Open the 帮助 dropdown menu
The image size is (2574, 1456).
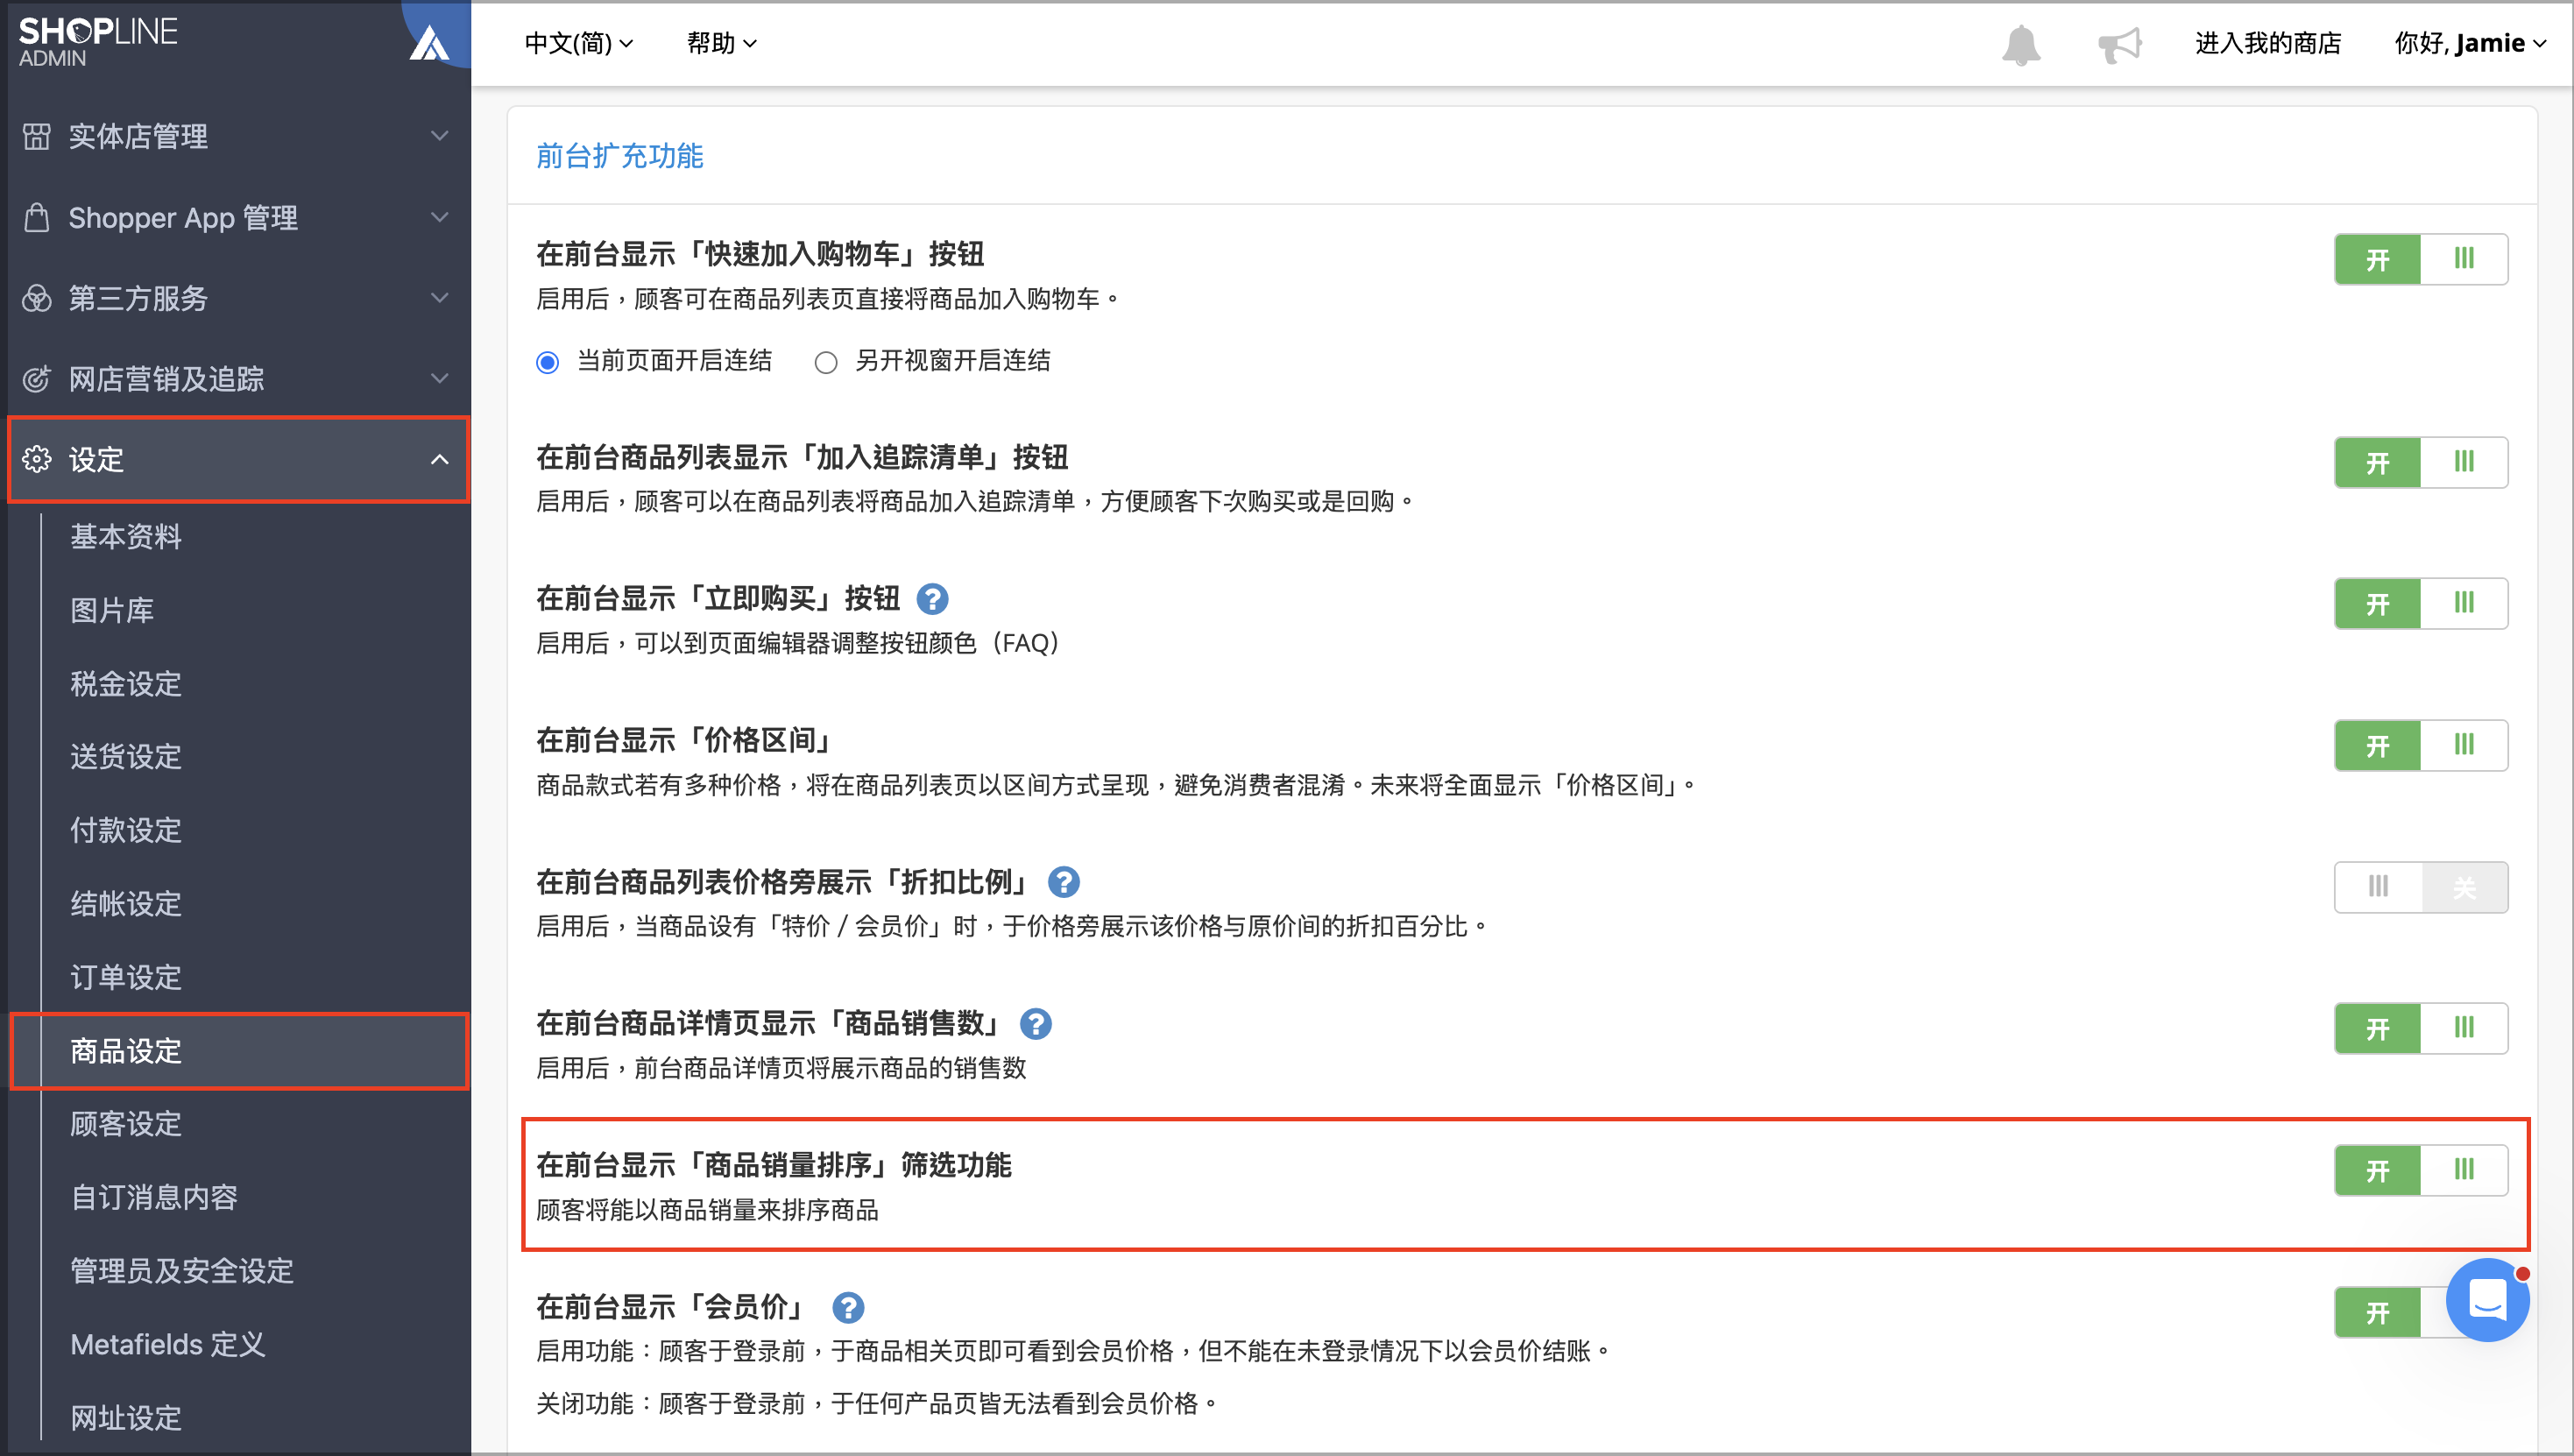coord(721,43)
